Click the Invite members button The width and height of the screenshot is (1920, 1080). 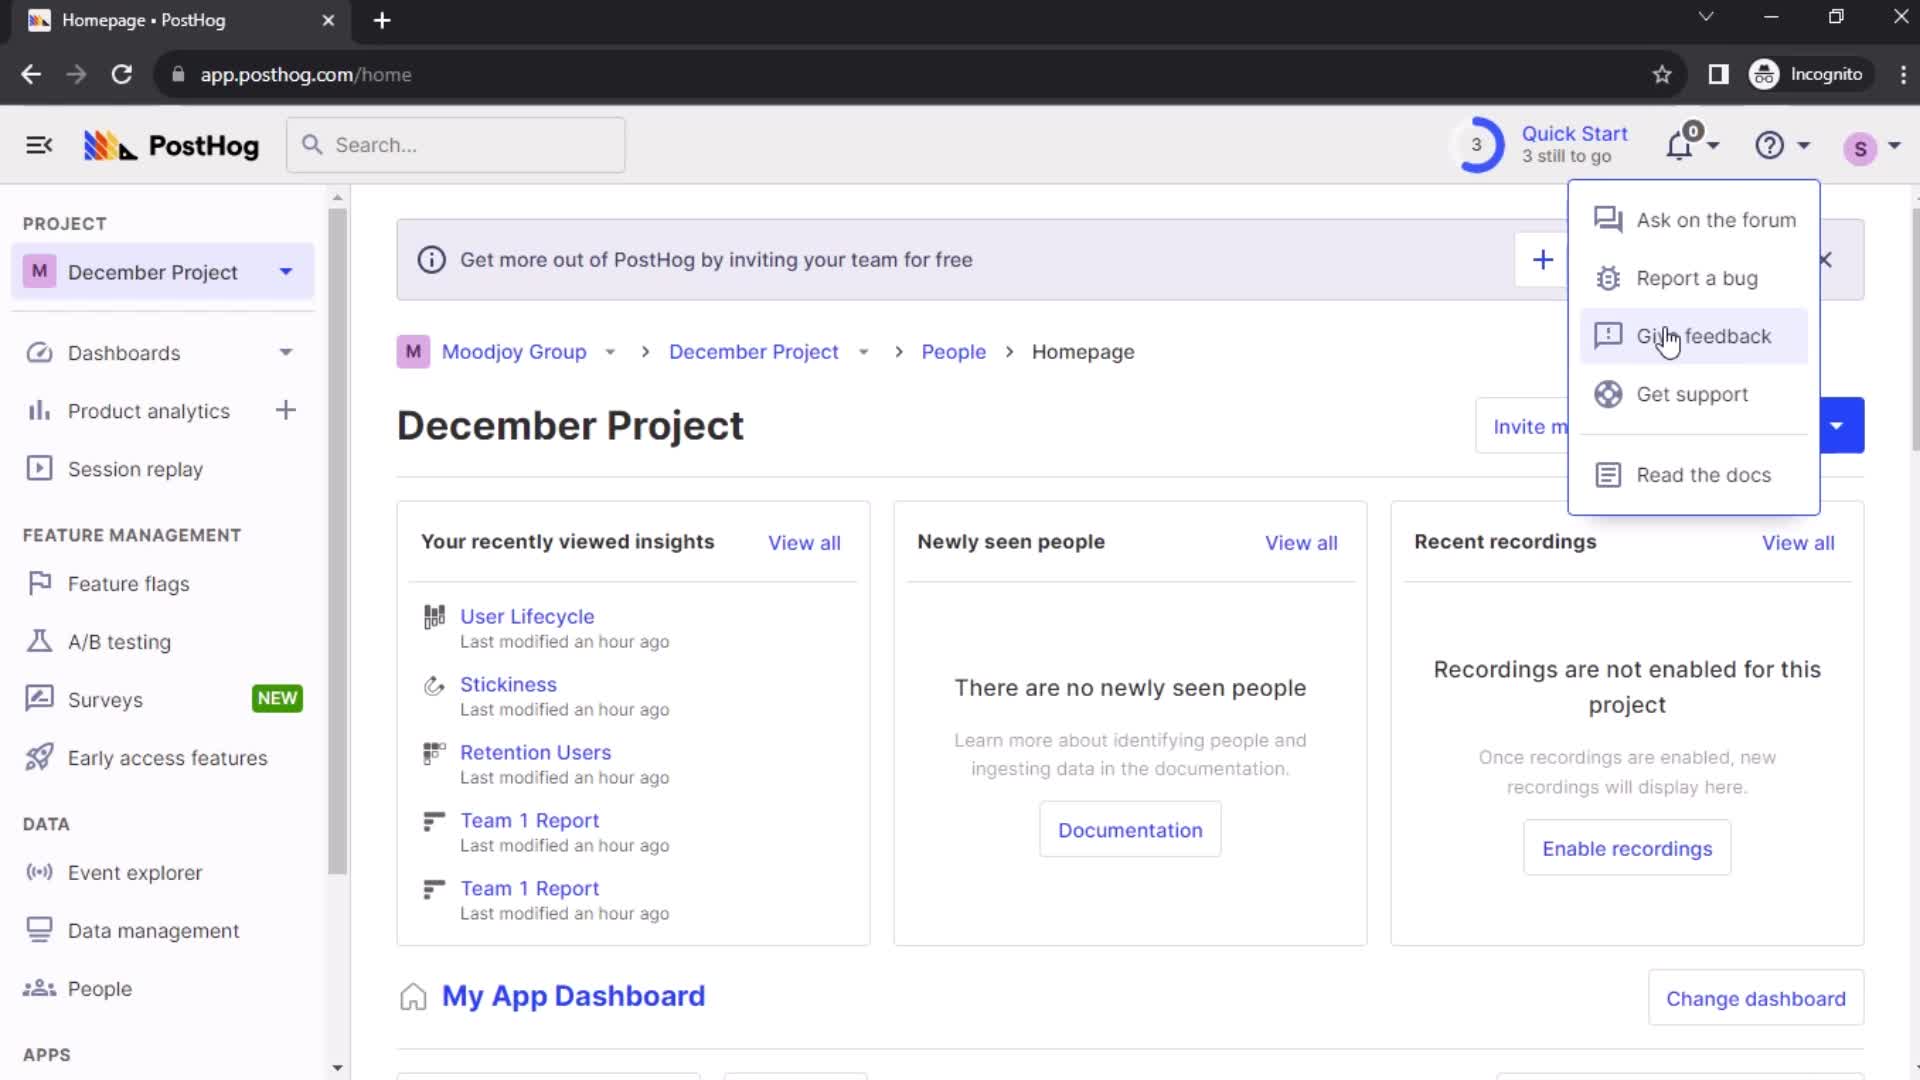pyautogui.click(x=1524, y=426)
